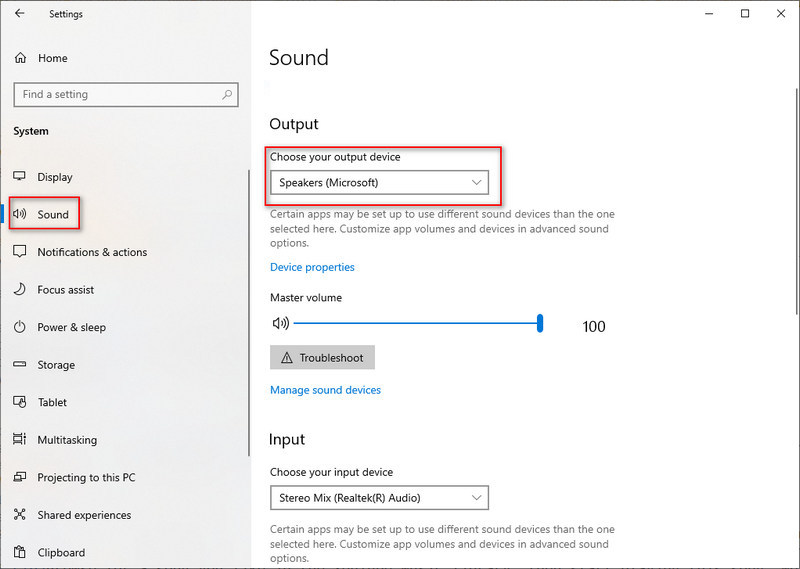Click the Focus assist moon icon

pyautogui.click(x=19, y=289)
